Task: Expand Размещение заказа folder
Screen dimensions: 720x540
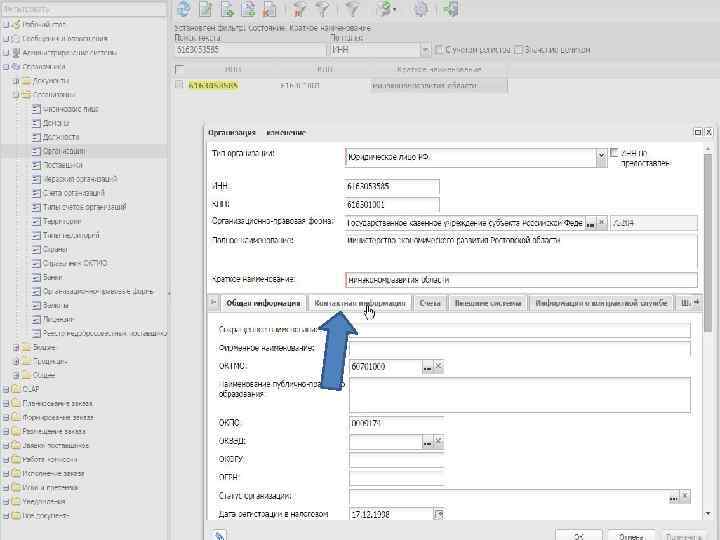Action: (x=6, y=432)
